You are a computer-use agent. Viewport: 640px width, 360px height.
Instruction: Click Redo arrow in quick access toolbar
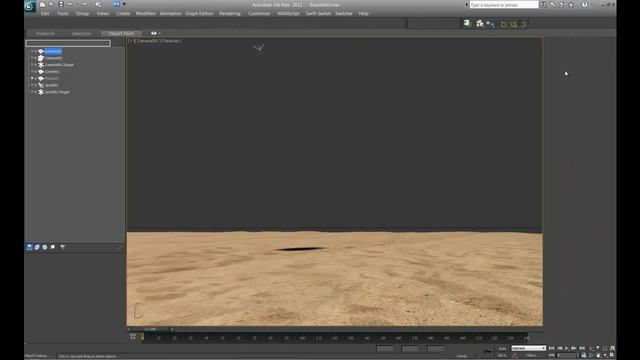[x=84, y=4]
